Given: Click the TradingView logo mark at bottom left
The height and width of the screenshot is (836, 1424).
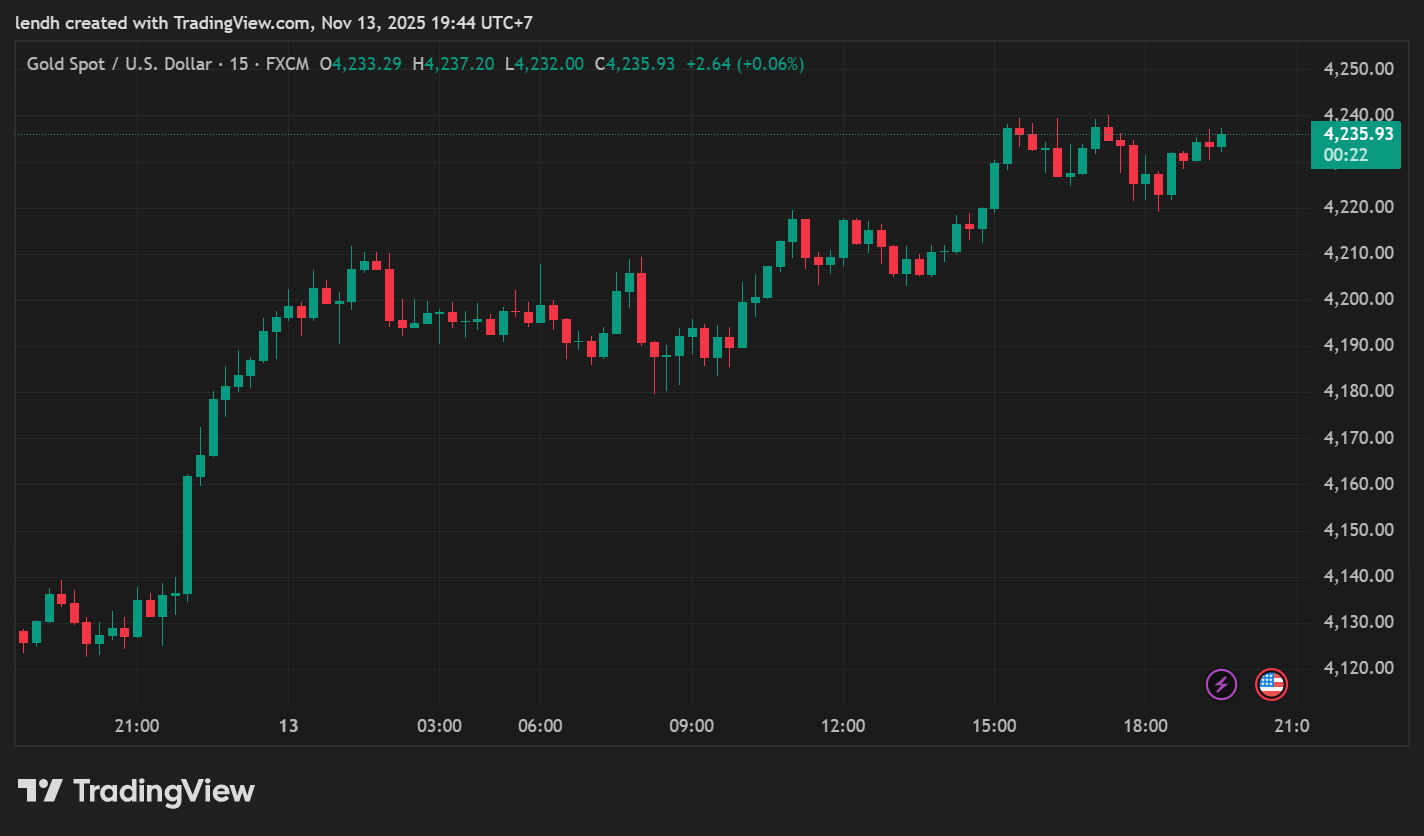Looking at the screenshot, I should tap(40, 791).
